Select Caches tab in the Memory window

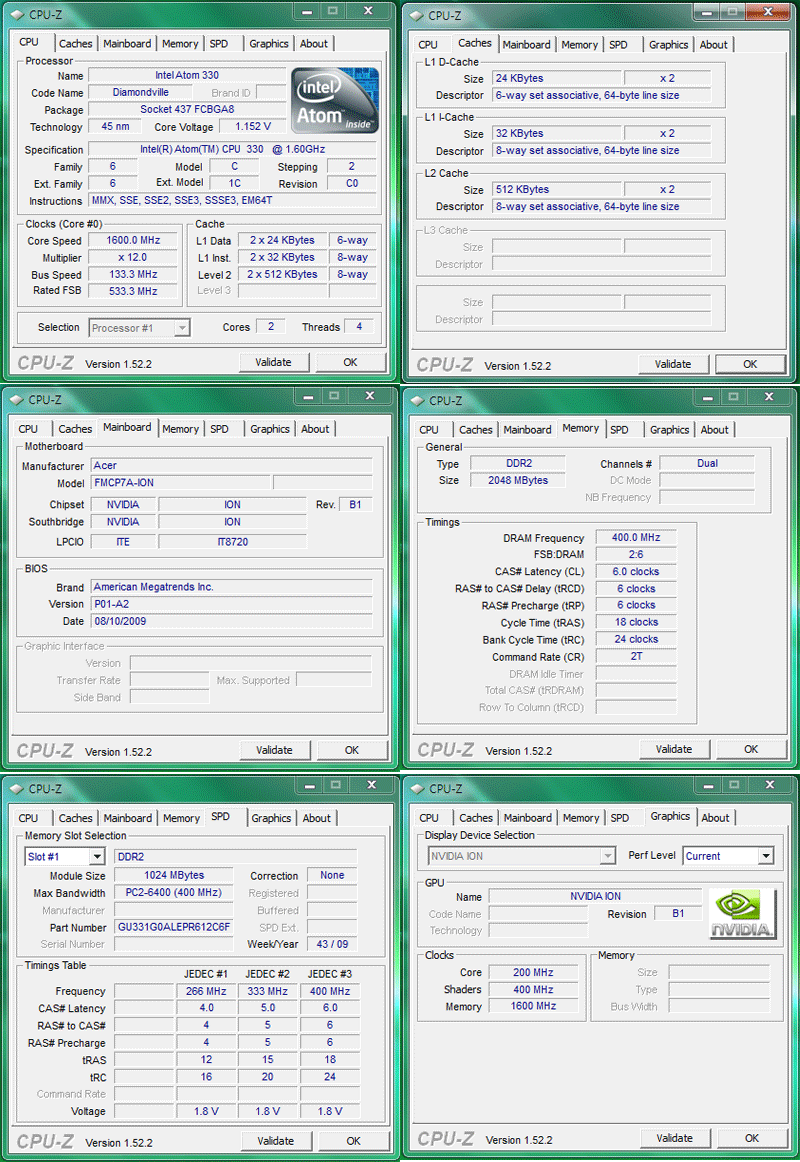pyautogui.click(x=476, y=430)
